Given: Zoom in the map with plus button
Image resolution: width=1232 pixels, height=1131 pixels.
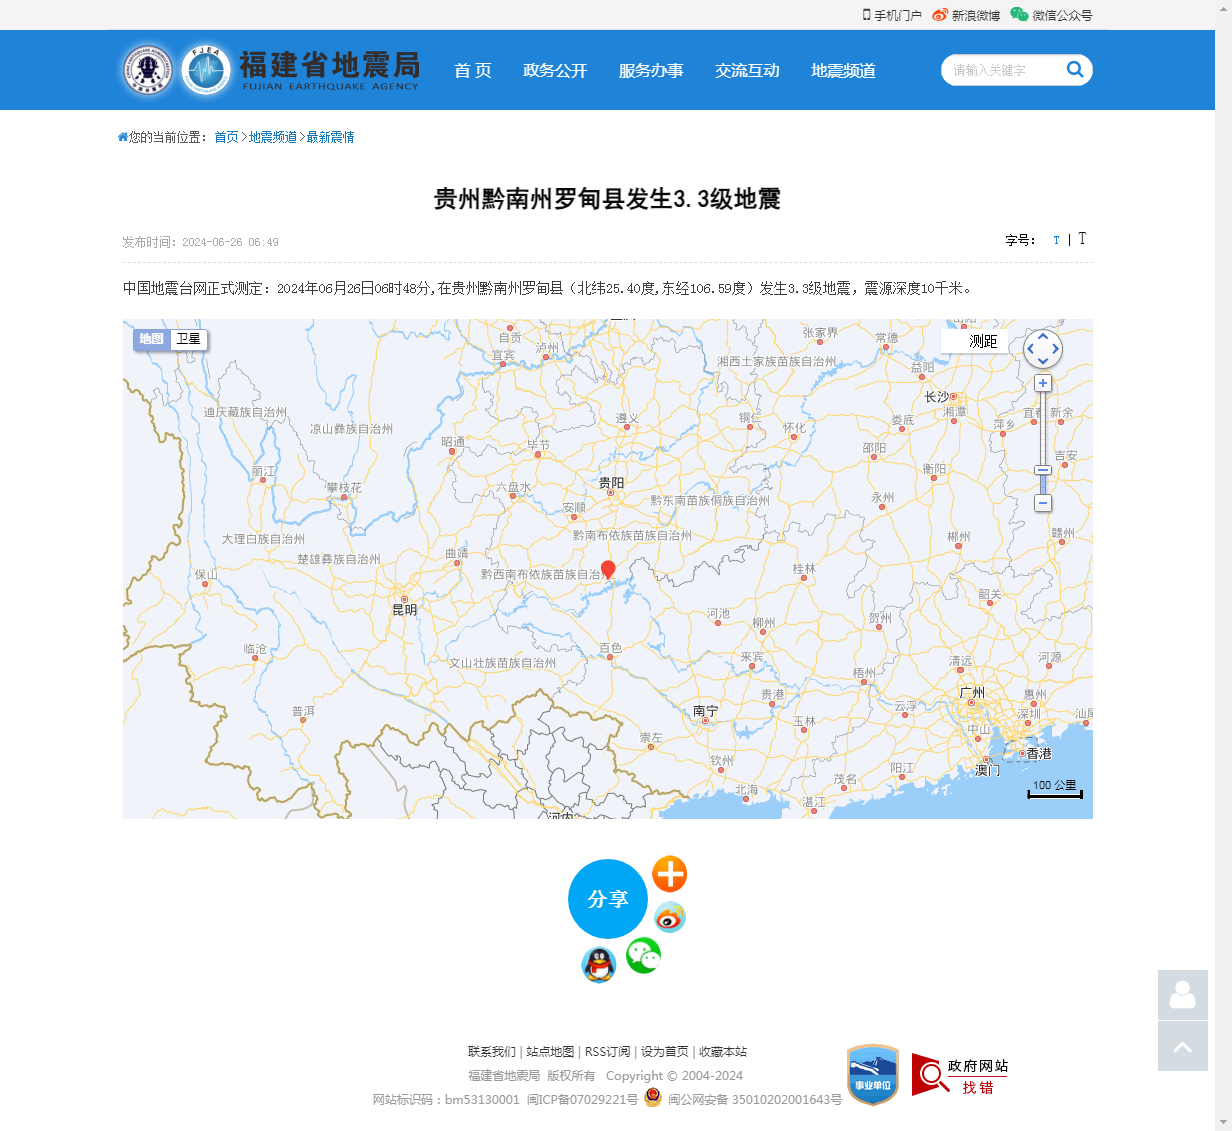Looking at the screenshot, I should [x=1043, y=383].
